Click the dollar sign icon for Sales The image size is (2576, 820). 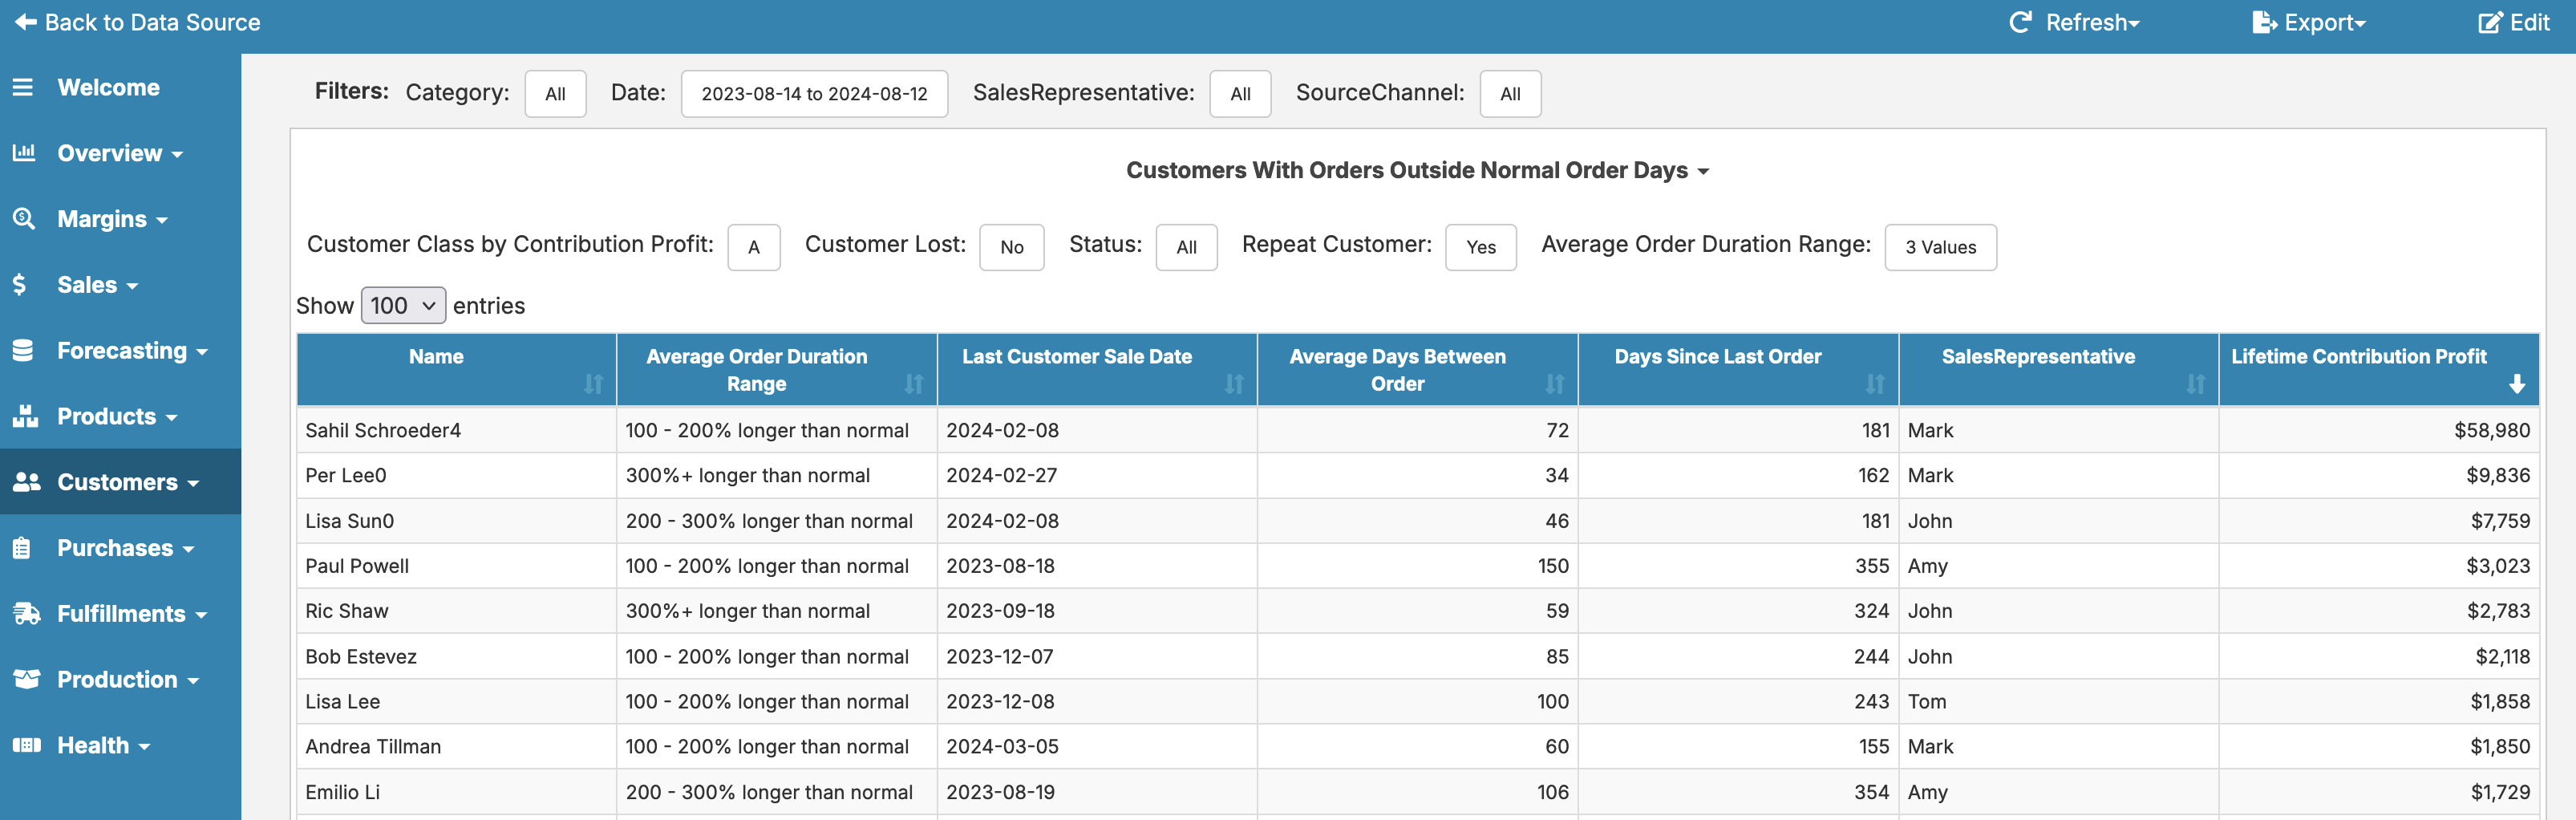20,285
